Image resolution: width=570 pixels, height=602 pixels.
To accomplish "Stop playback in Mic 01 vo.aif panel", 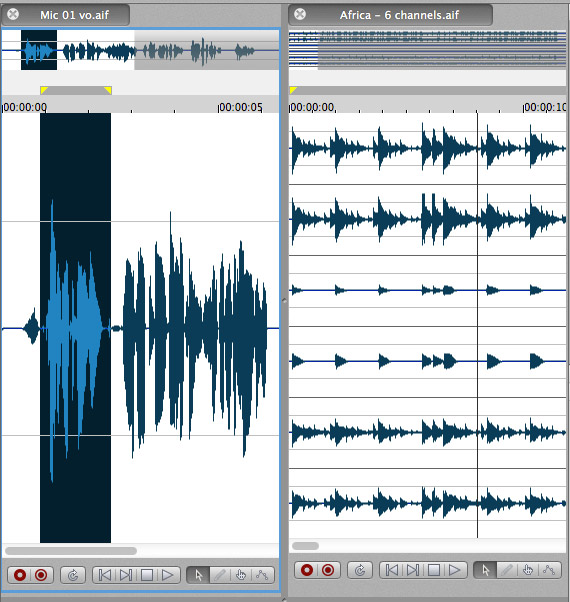I will point(147,575).
